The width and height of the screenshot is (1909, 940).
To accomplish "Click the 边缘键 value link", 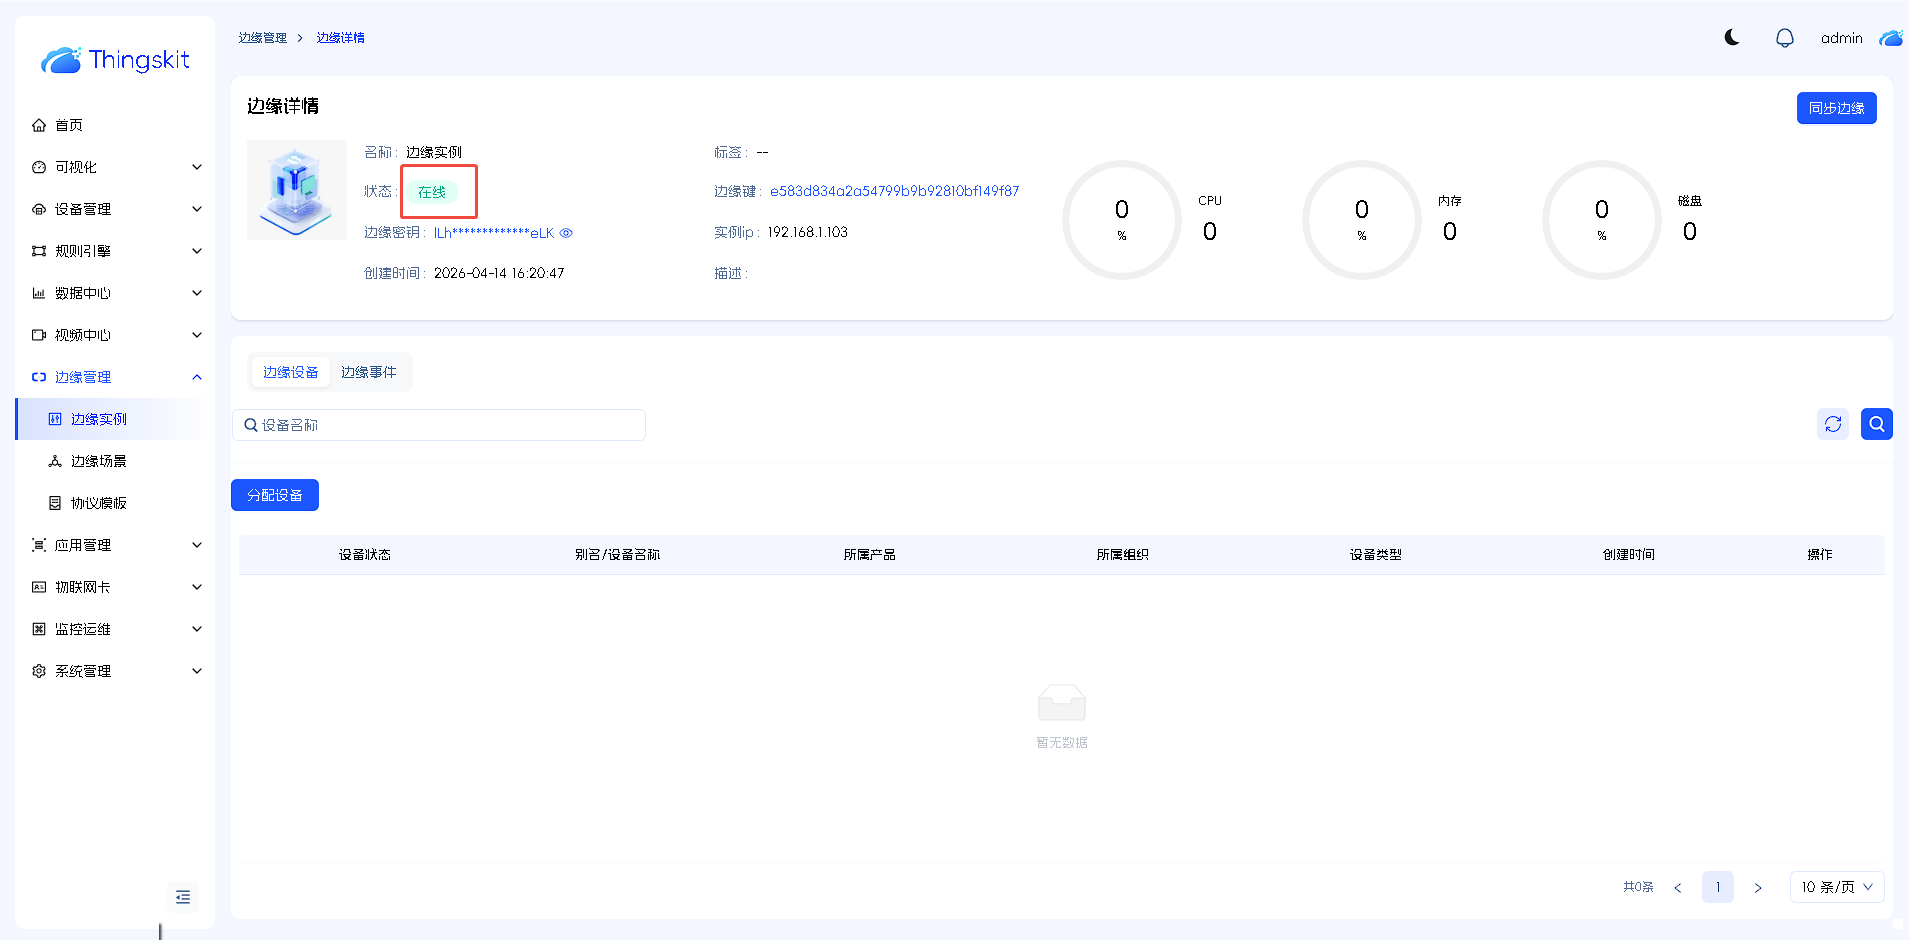I will coord(895,191).
